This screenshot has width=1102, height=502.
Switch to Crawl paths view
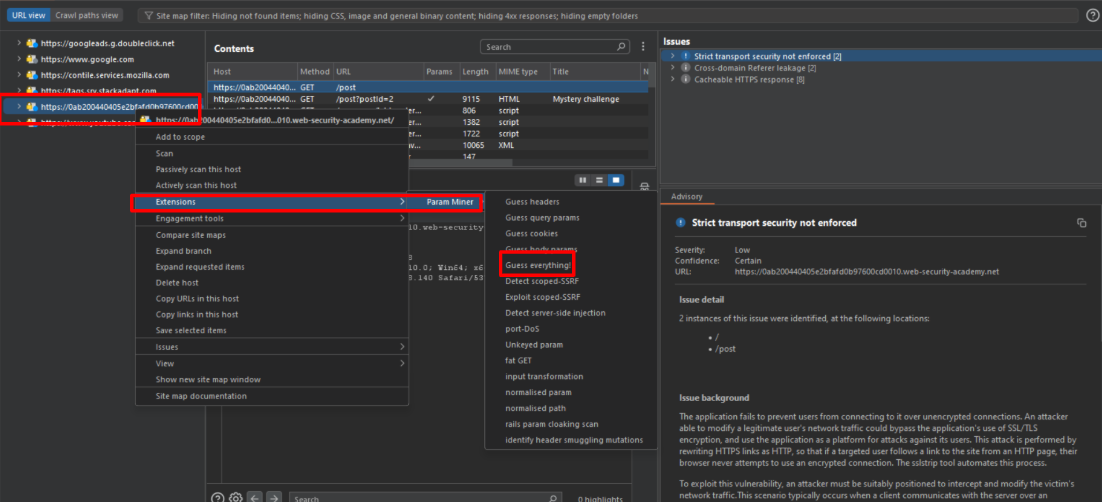[86, 15]
